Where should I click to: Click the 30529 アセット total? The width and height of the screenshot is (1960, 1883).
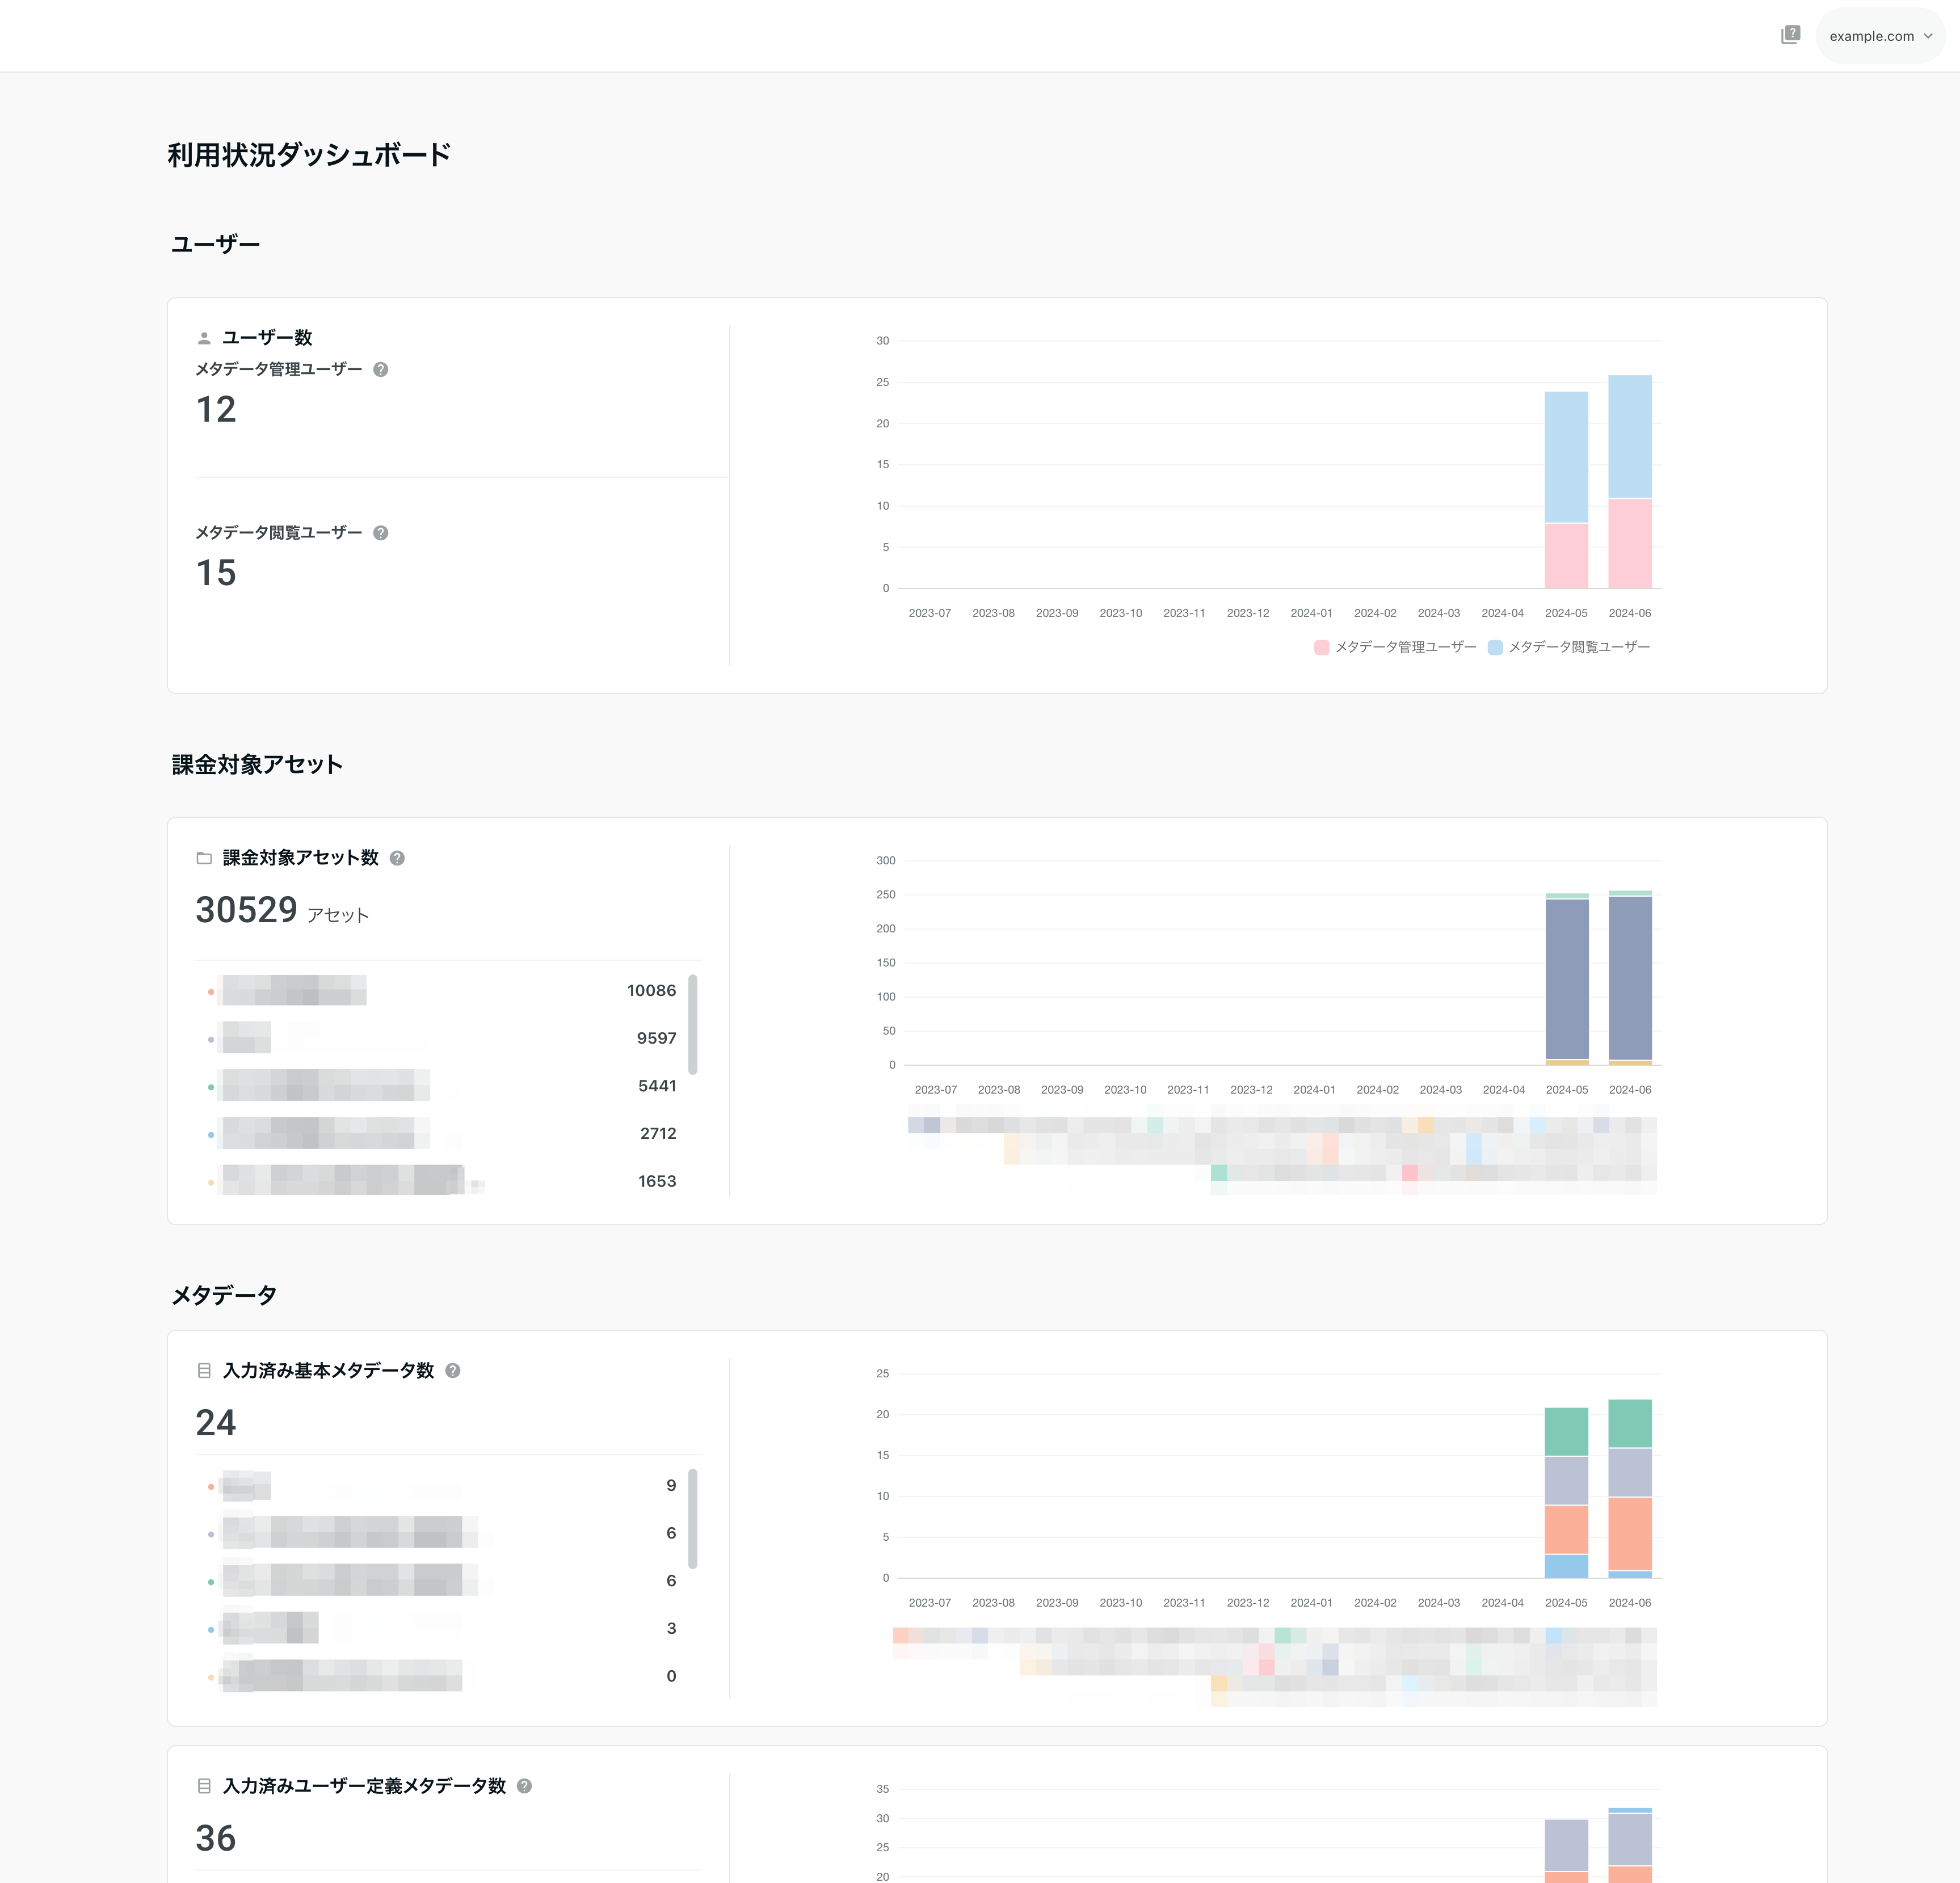click(247, 910)
